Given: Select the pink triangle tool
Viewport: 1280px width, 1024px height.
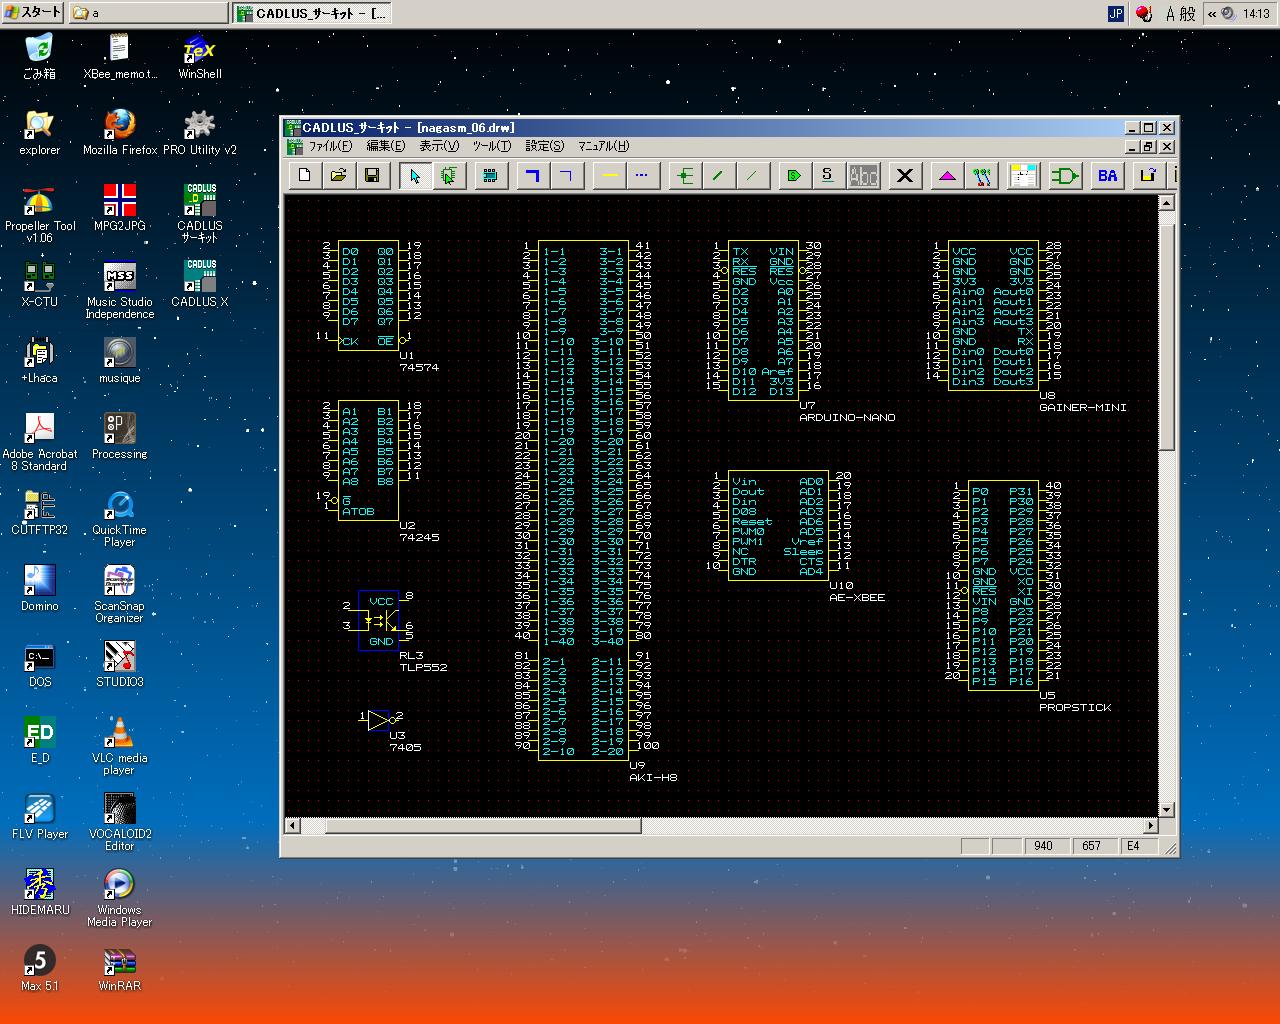Looking at the screenshot, I should [x=947, y=176].
